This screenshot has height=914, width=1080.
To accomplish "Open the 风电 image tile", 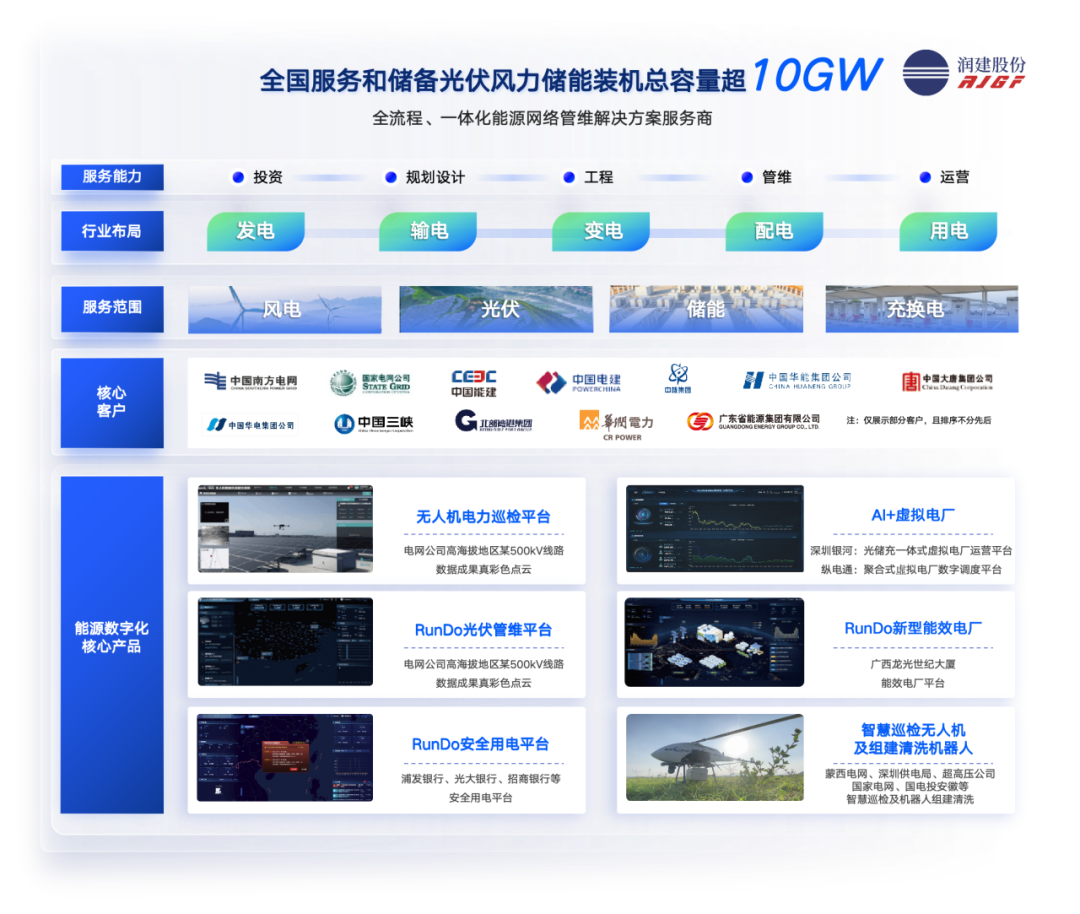I will pos(284,309).
